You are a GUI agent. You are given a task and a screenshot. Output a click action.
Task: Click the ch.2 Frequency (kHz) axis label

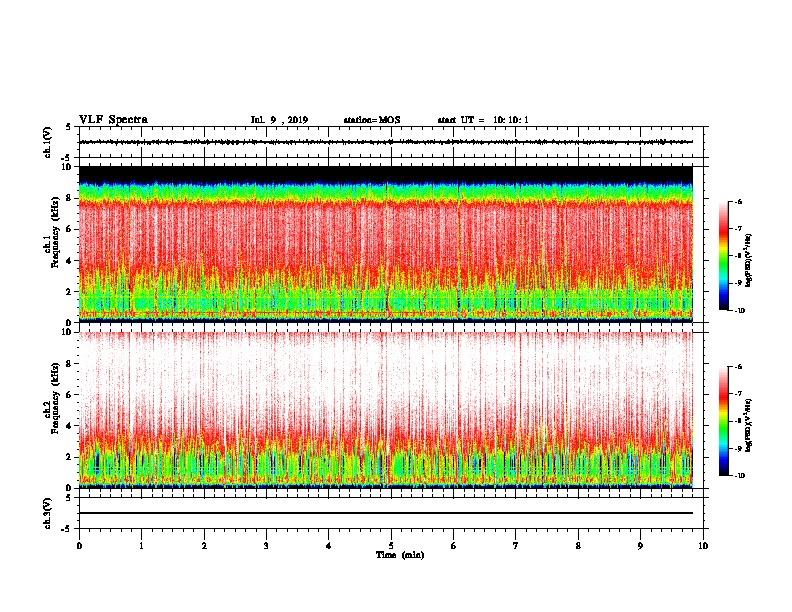coord(56,398)
